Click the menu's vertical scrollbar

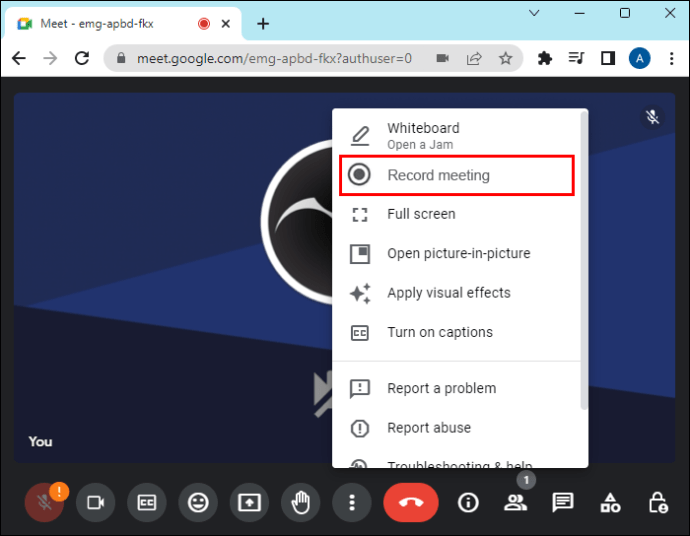[x=584, y=261]
